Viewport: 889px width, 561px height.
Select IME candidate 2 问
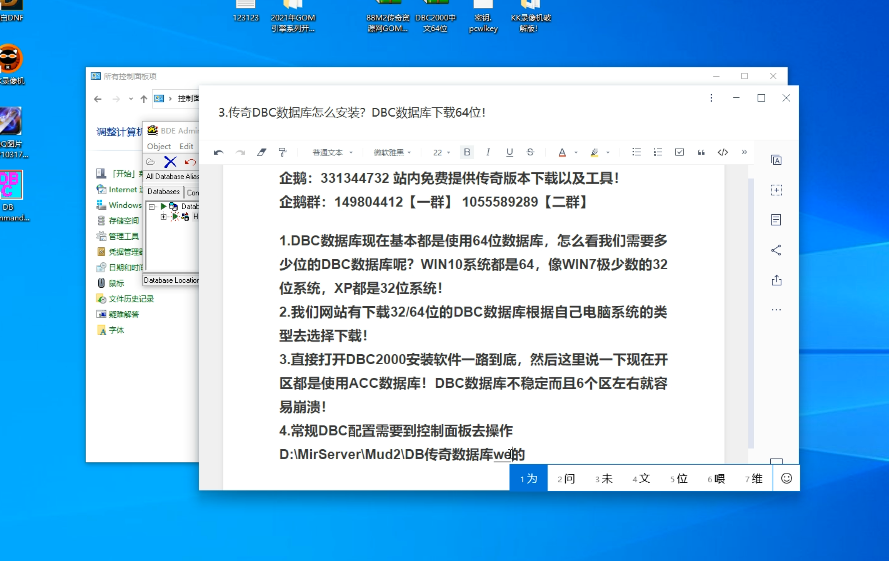tap(566, 479)
